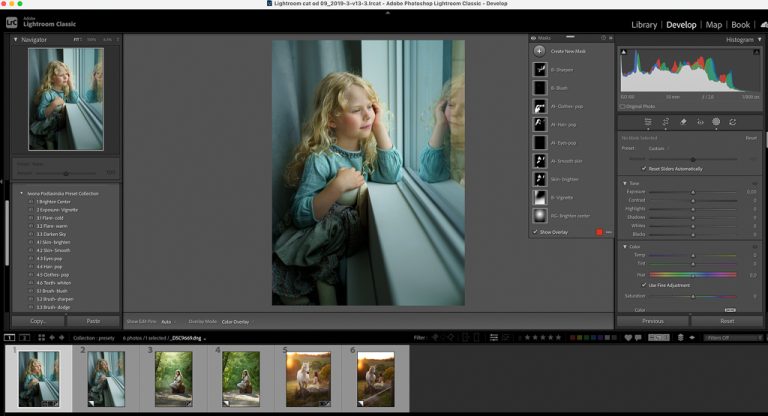Select the AI- Clothes- pop mask thumbnail

540,106
